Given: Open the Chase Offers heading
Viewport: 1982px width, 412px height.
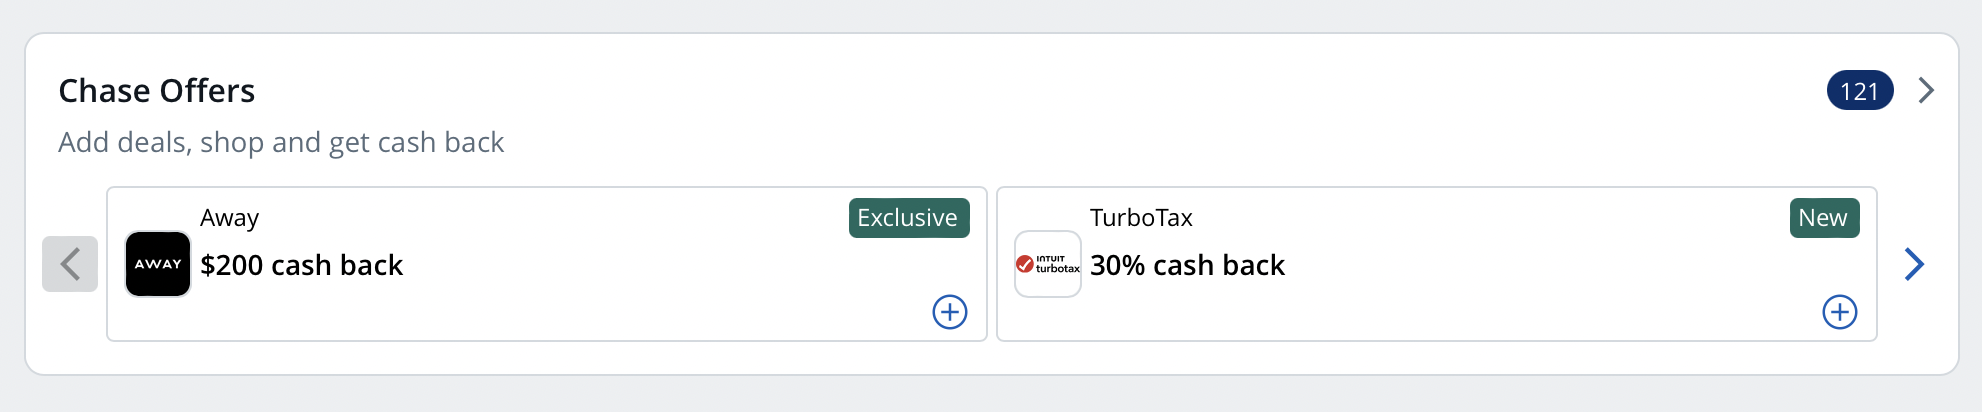Looking at the screenshot, I should coord(157,91).
